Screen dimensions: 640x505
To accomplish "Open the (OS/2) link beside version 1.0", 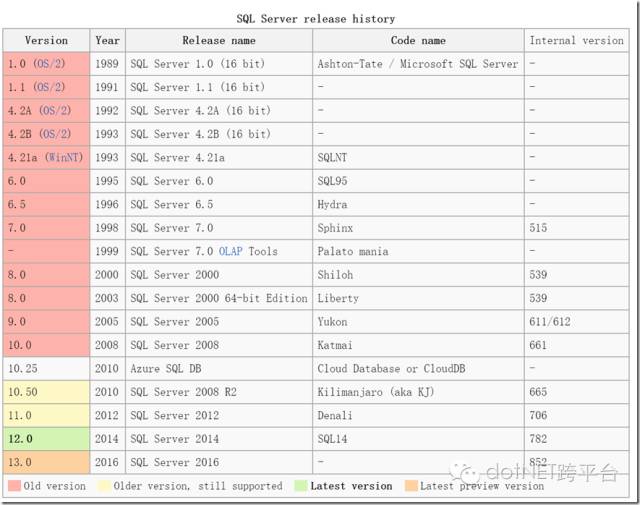I will (x=49, y=64).
